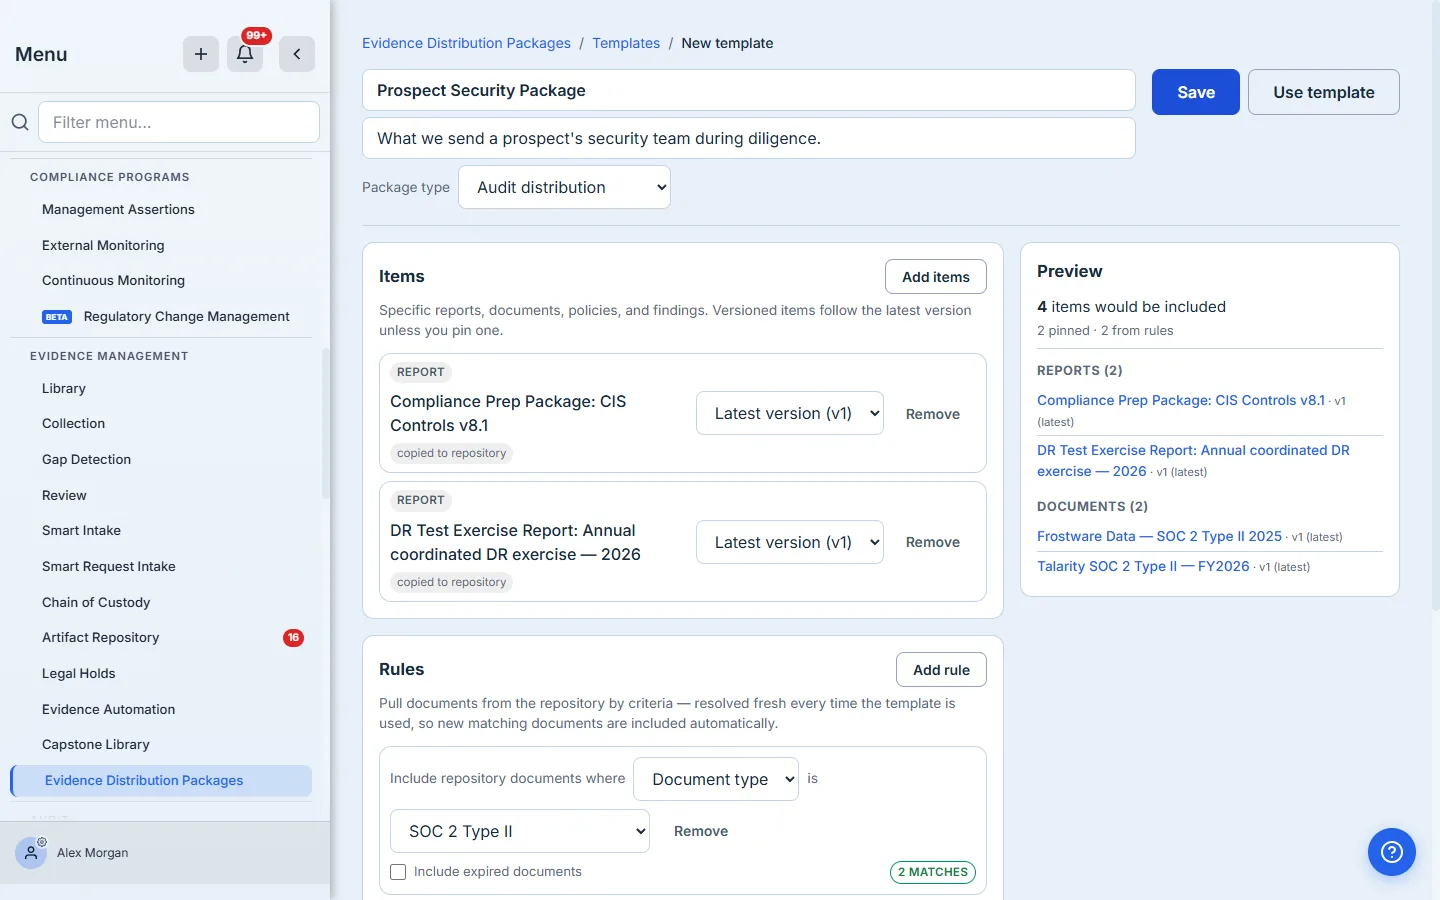Viewport: 1440px width, 900px height.
Task: Remove the Document type rule
Action: click(x=701, y=831)
